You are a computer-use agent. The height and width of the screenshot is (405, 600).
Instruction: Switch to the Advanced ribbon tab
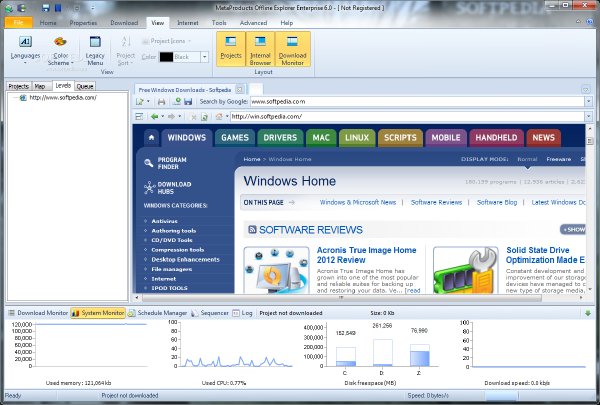(x=253, y=23)
